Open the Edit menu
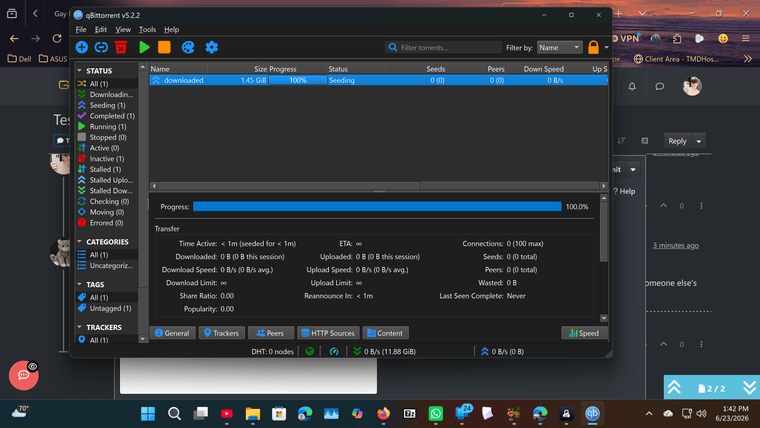This screenshot has width=760, height=428. pyautogui.click(x=100, y=30)
